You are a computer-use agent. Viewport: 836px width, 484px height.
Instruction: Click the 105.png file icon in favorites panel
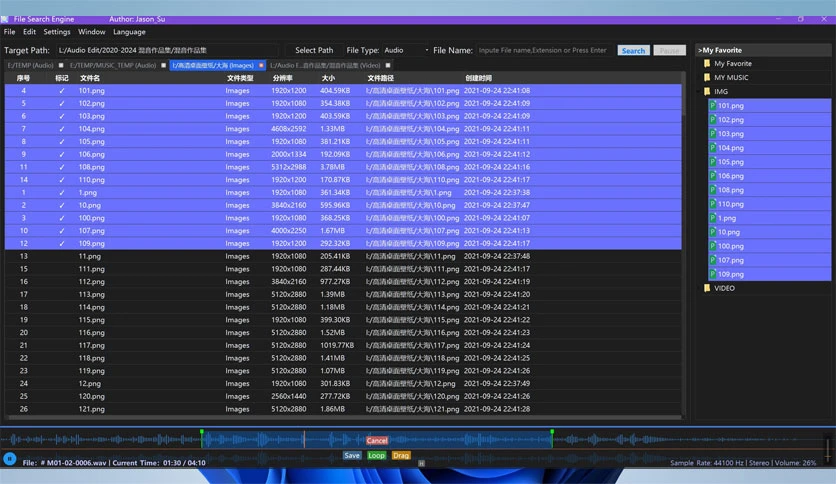(712, 162)
